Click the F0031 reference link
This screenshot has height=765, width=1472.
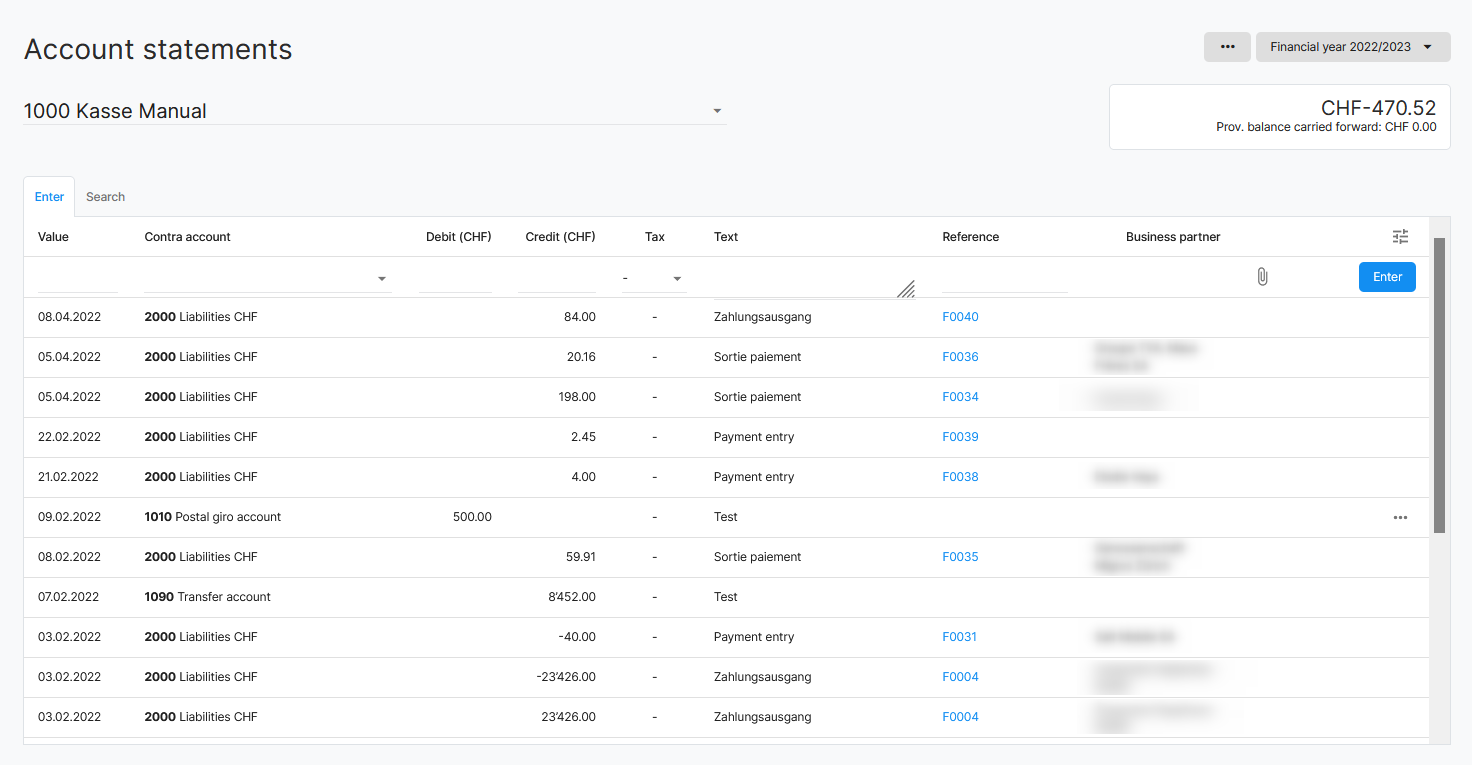tap(959, 637)
